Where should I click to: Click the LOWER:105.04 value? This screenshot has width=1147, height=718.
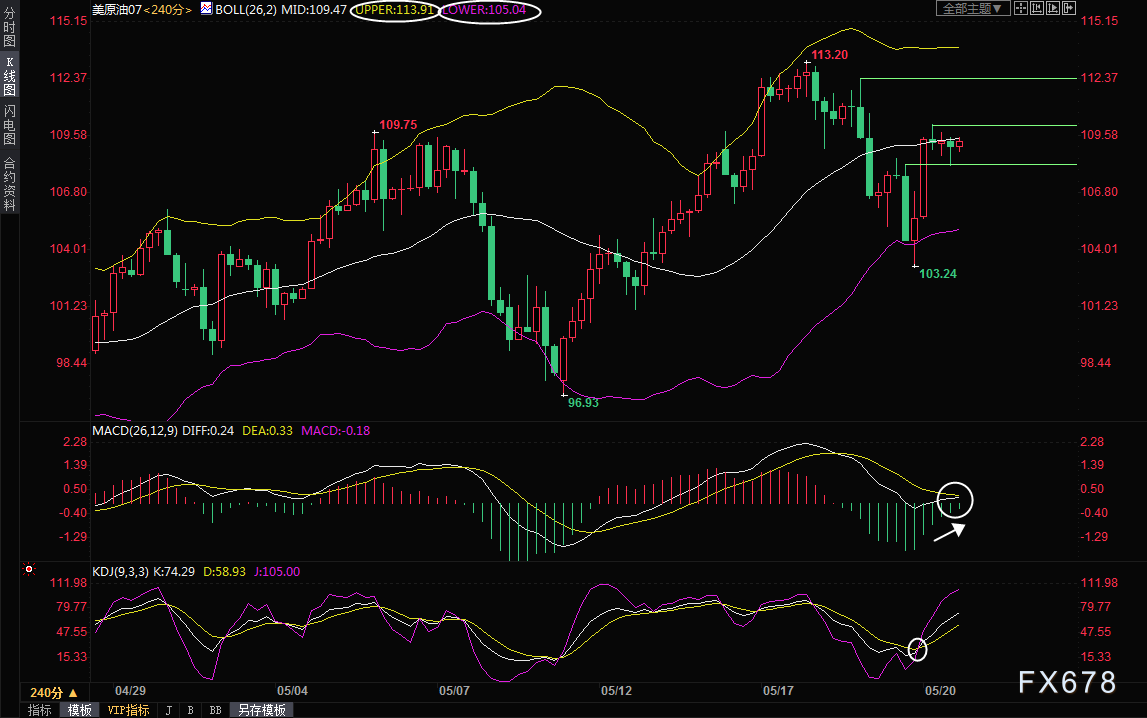point(484,10)
